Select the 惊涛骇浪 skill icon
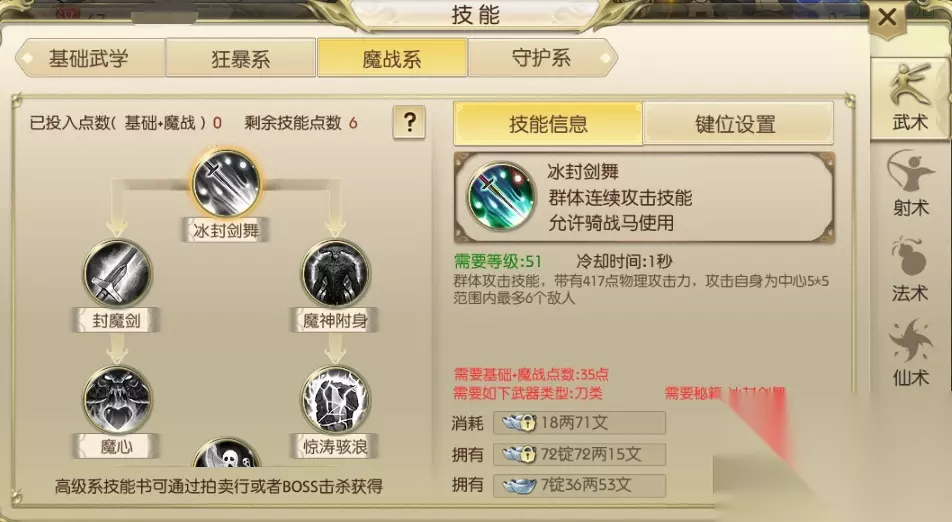 point(336,399)
